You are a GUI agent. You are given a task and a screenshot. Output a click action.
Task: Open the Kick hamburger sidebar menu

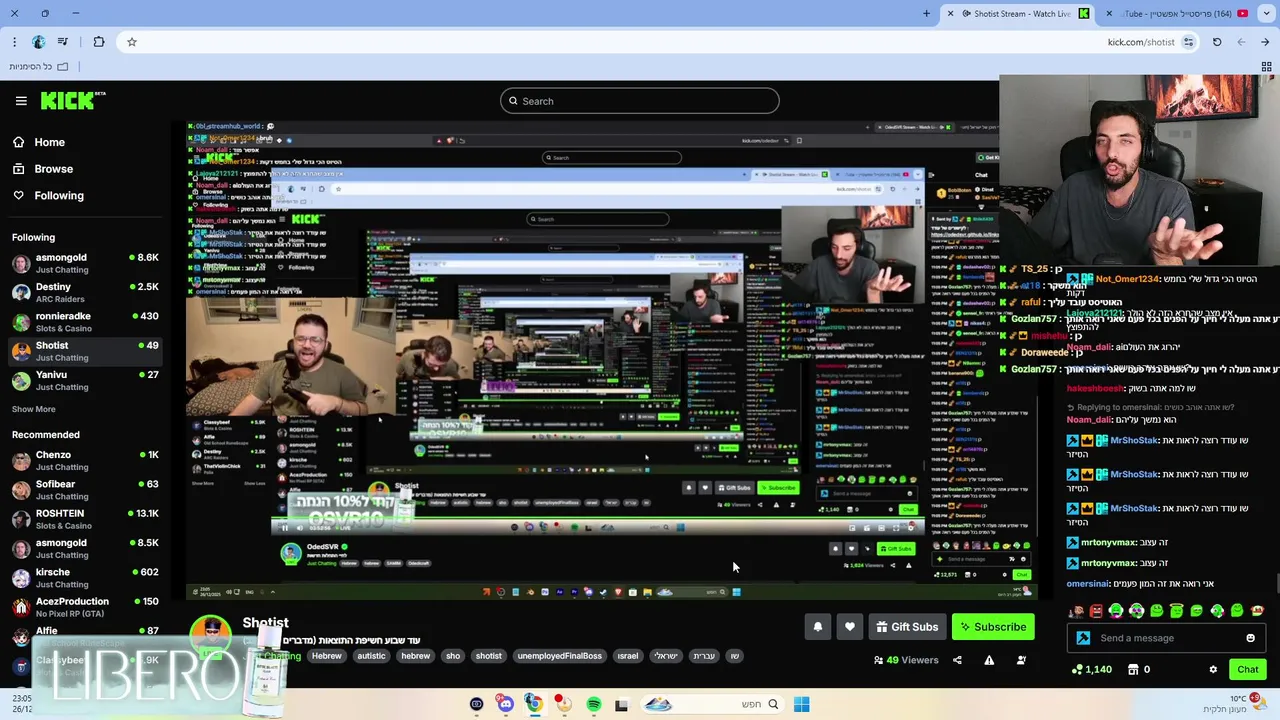[x=21, y=101]
